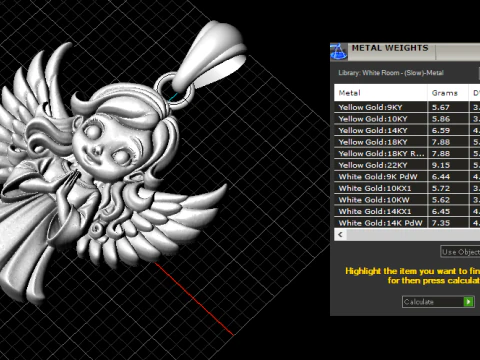Image resolution: width=480 pixels, height=360 pixels.
Task: Select the White Gold:14KX1 row
Action: pos(407,211)
